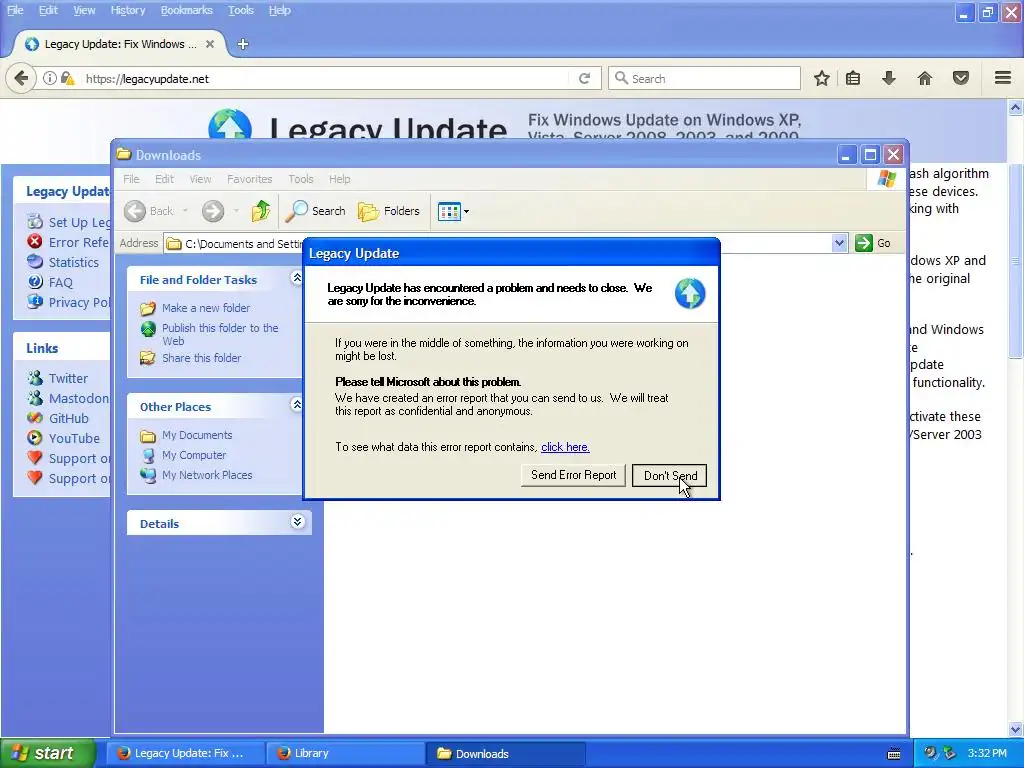Collapse File and Folder Tasks panel
This screenshot has width=1024, height=768.
tap(297, 278)
